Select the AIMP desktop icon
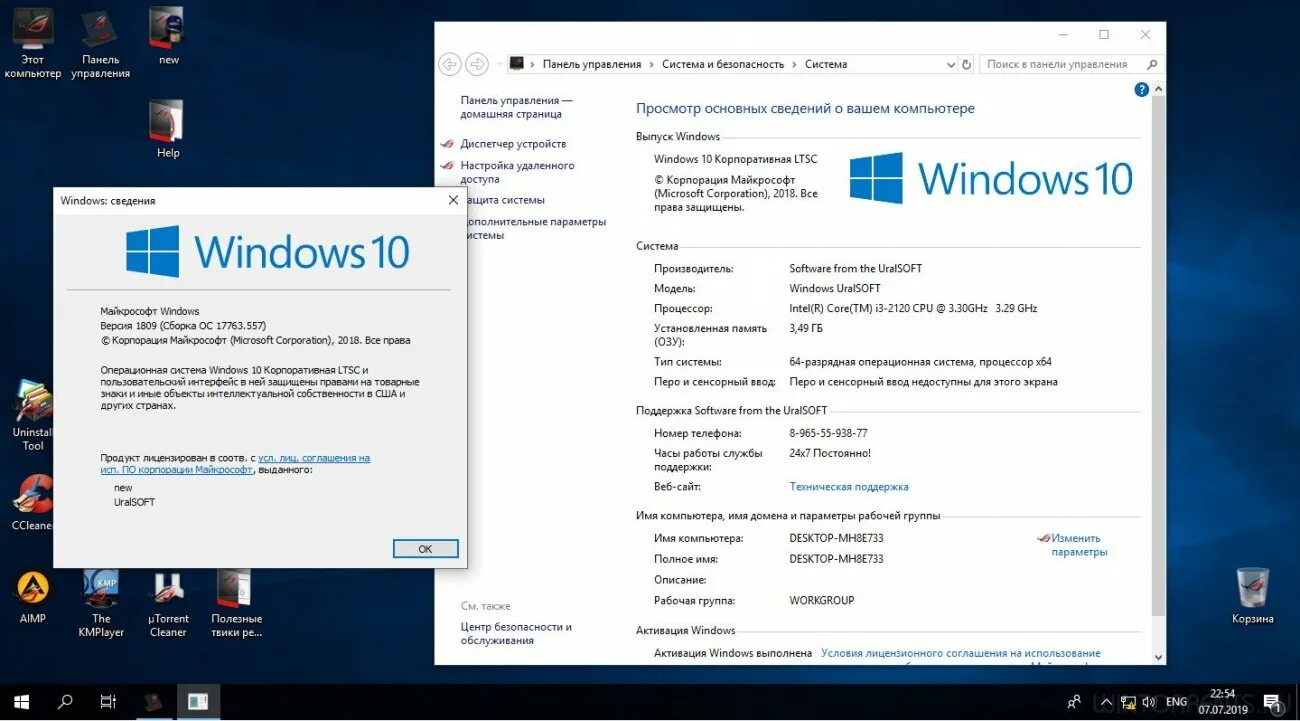 [x=32, y=597]
